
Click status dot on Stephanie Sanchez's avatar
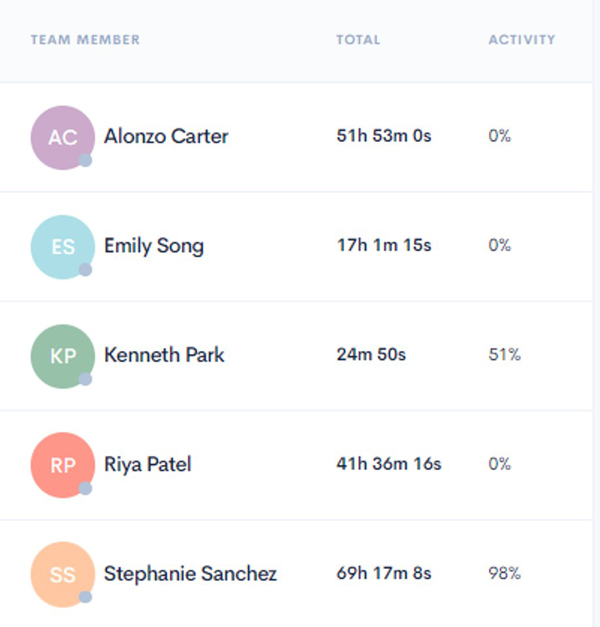coord(86,597)
